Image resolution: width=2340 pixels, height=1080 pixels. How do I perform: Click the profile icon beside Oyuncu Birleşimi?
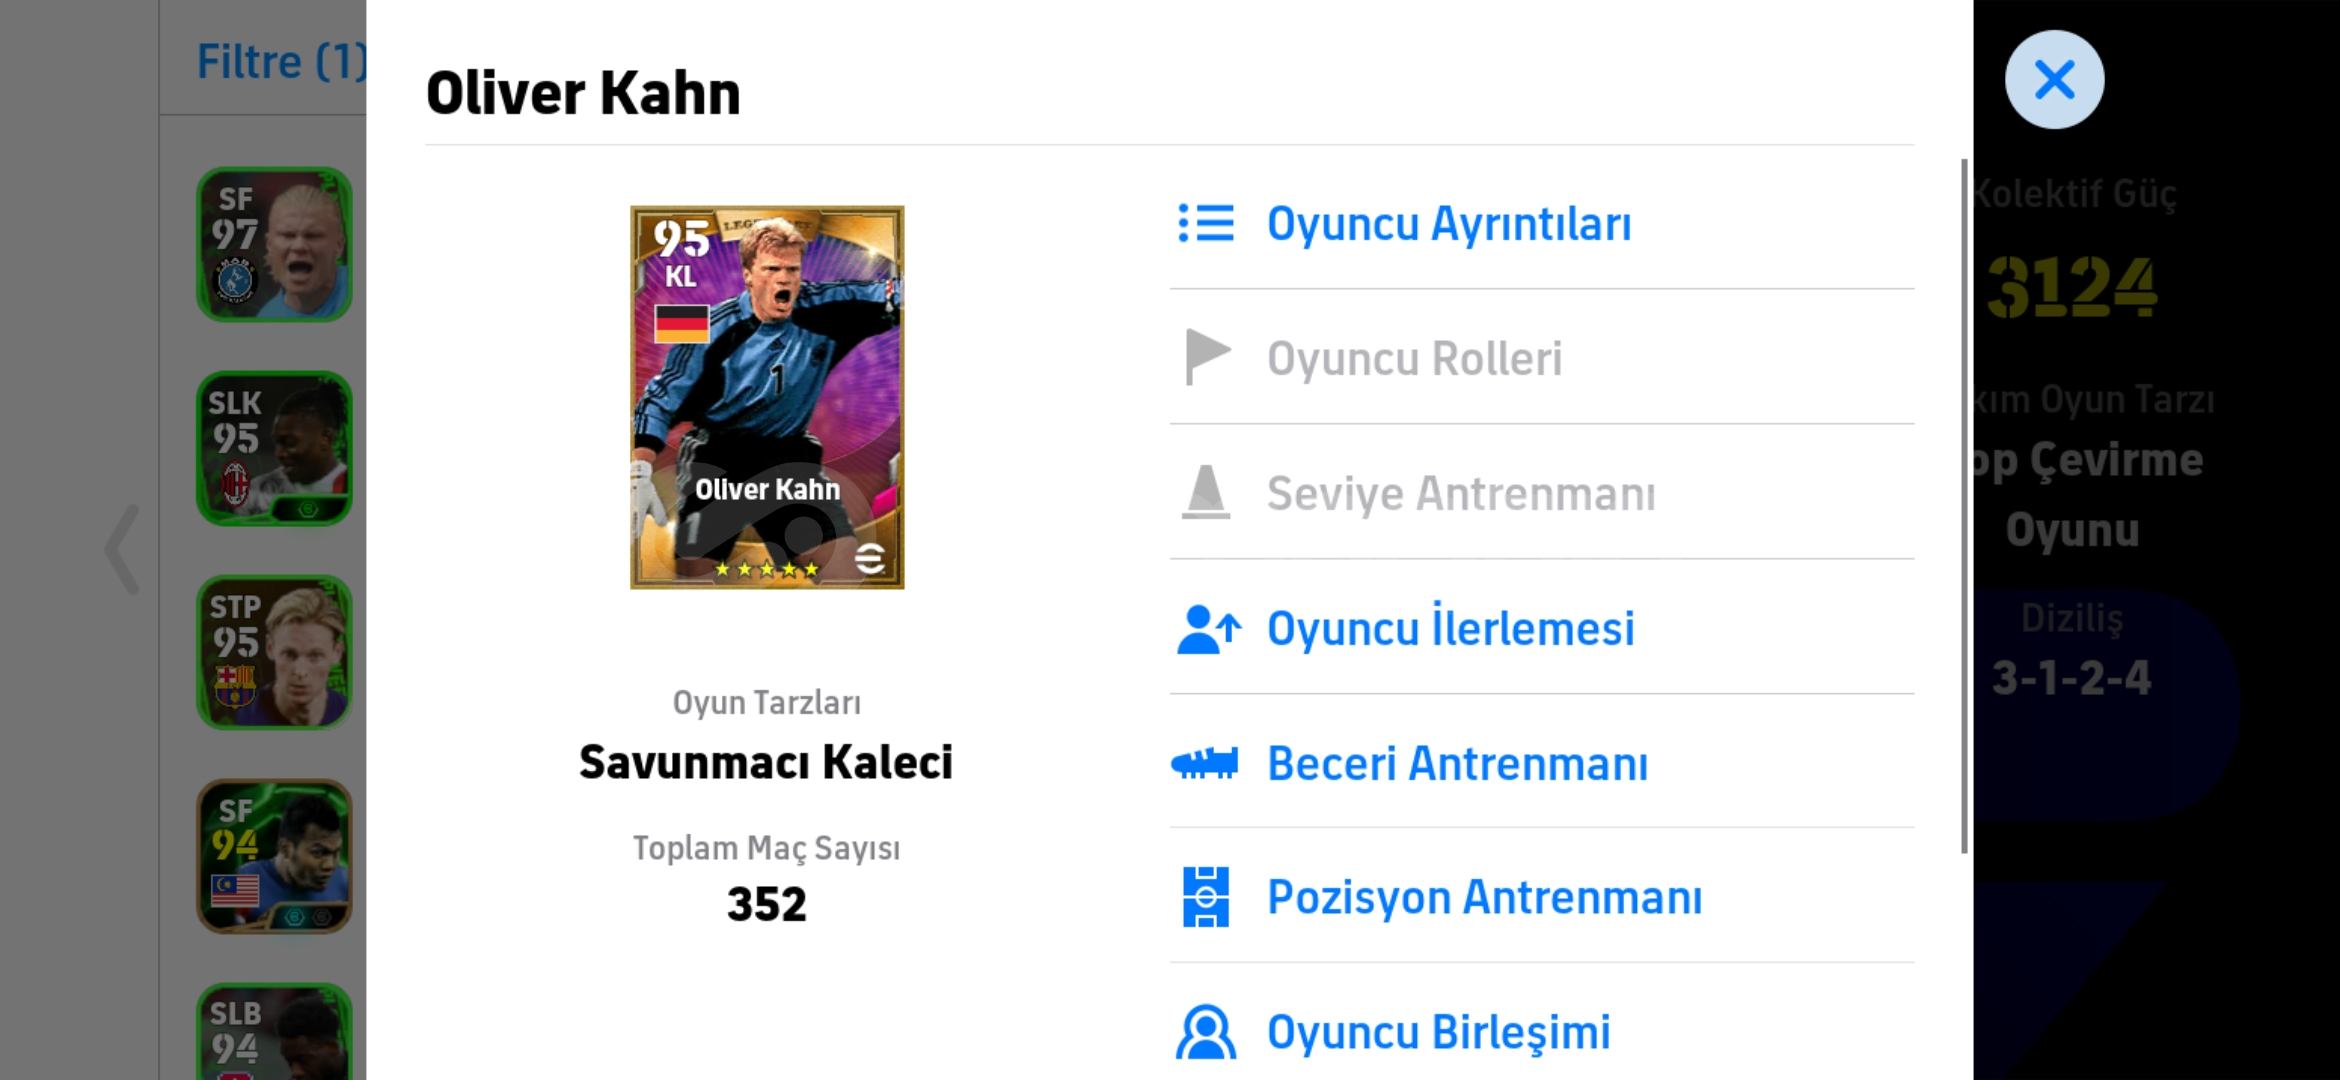tap(1206, 1032)
